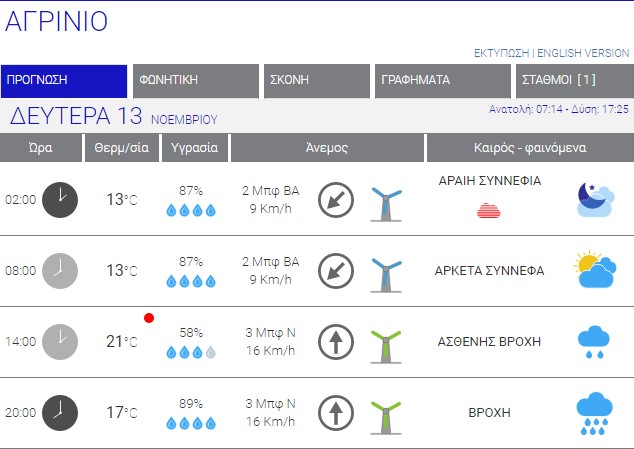
Task: Click the sun behind cloud weather icon
Action: [596, 270]
